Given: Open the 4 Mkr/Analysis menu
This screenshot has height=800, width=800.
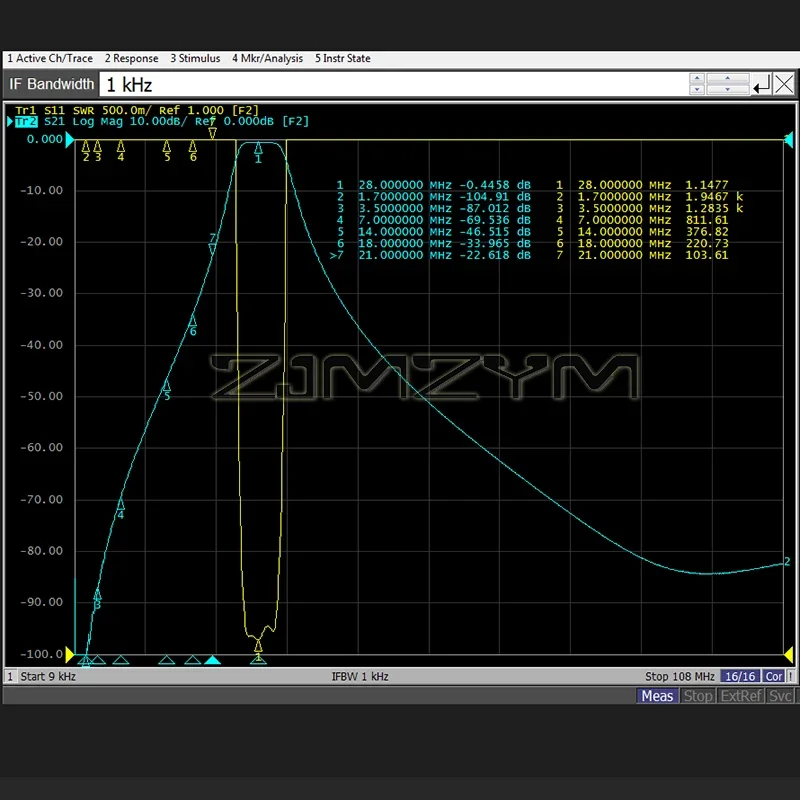Looking at the screenshot, I should point(267,58).
